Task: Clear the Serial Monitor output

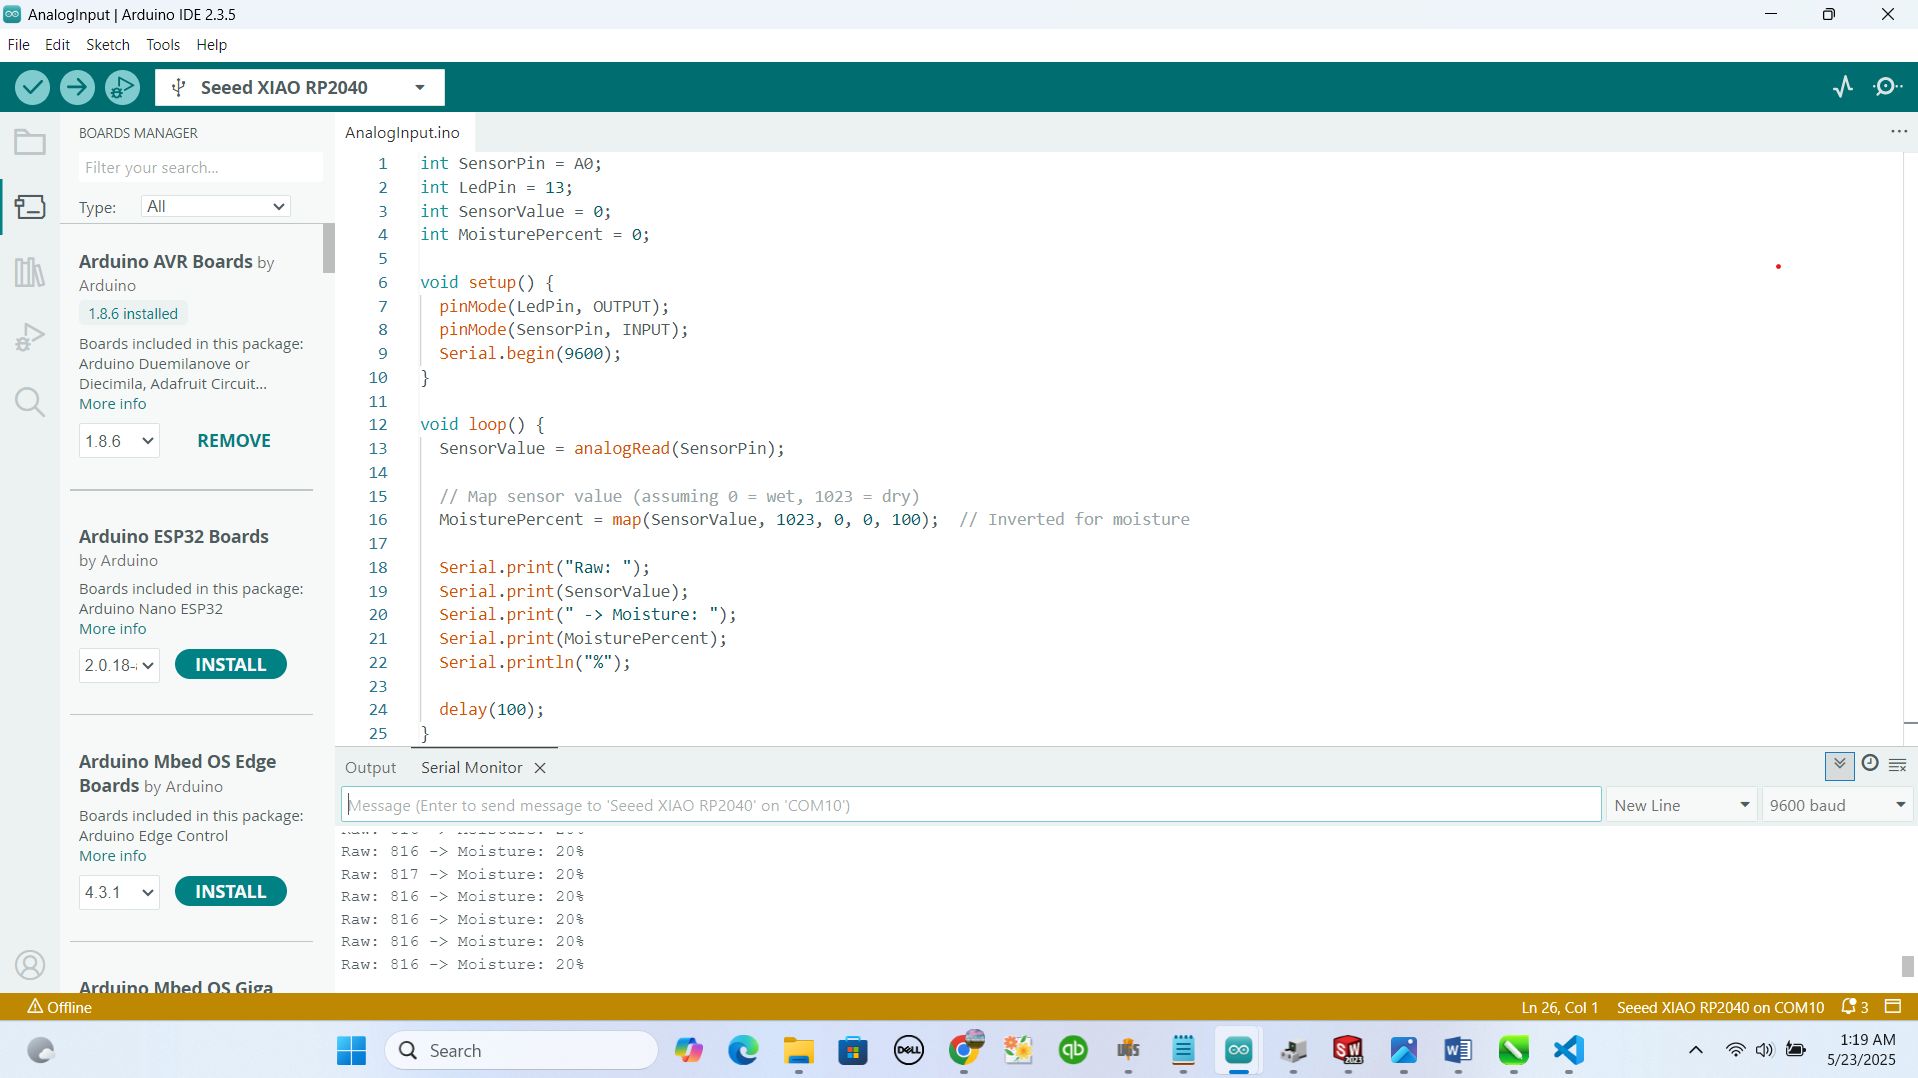Action: point(1898,765)
